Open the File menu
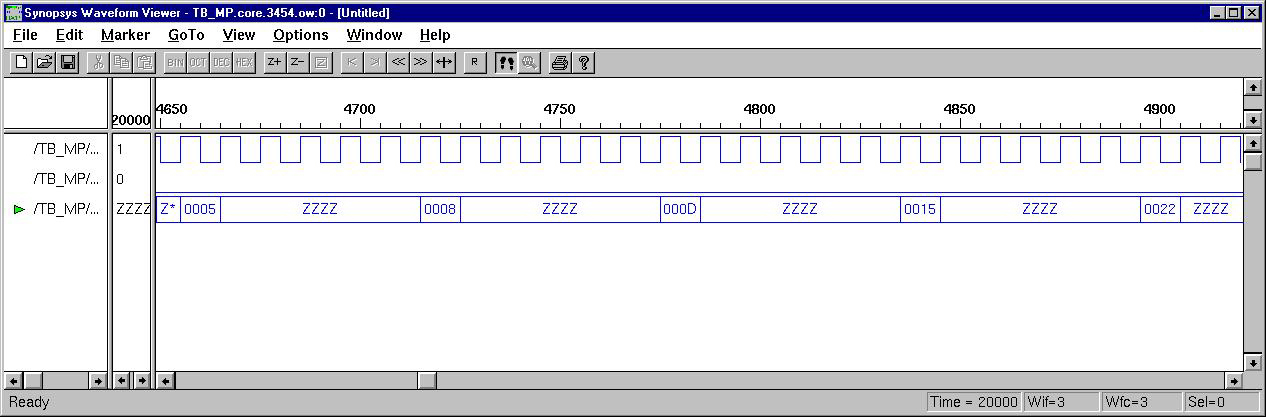The width and height of the screenshot is (1266, 417). (x=25, y=35)
